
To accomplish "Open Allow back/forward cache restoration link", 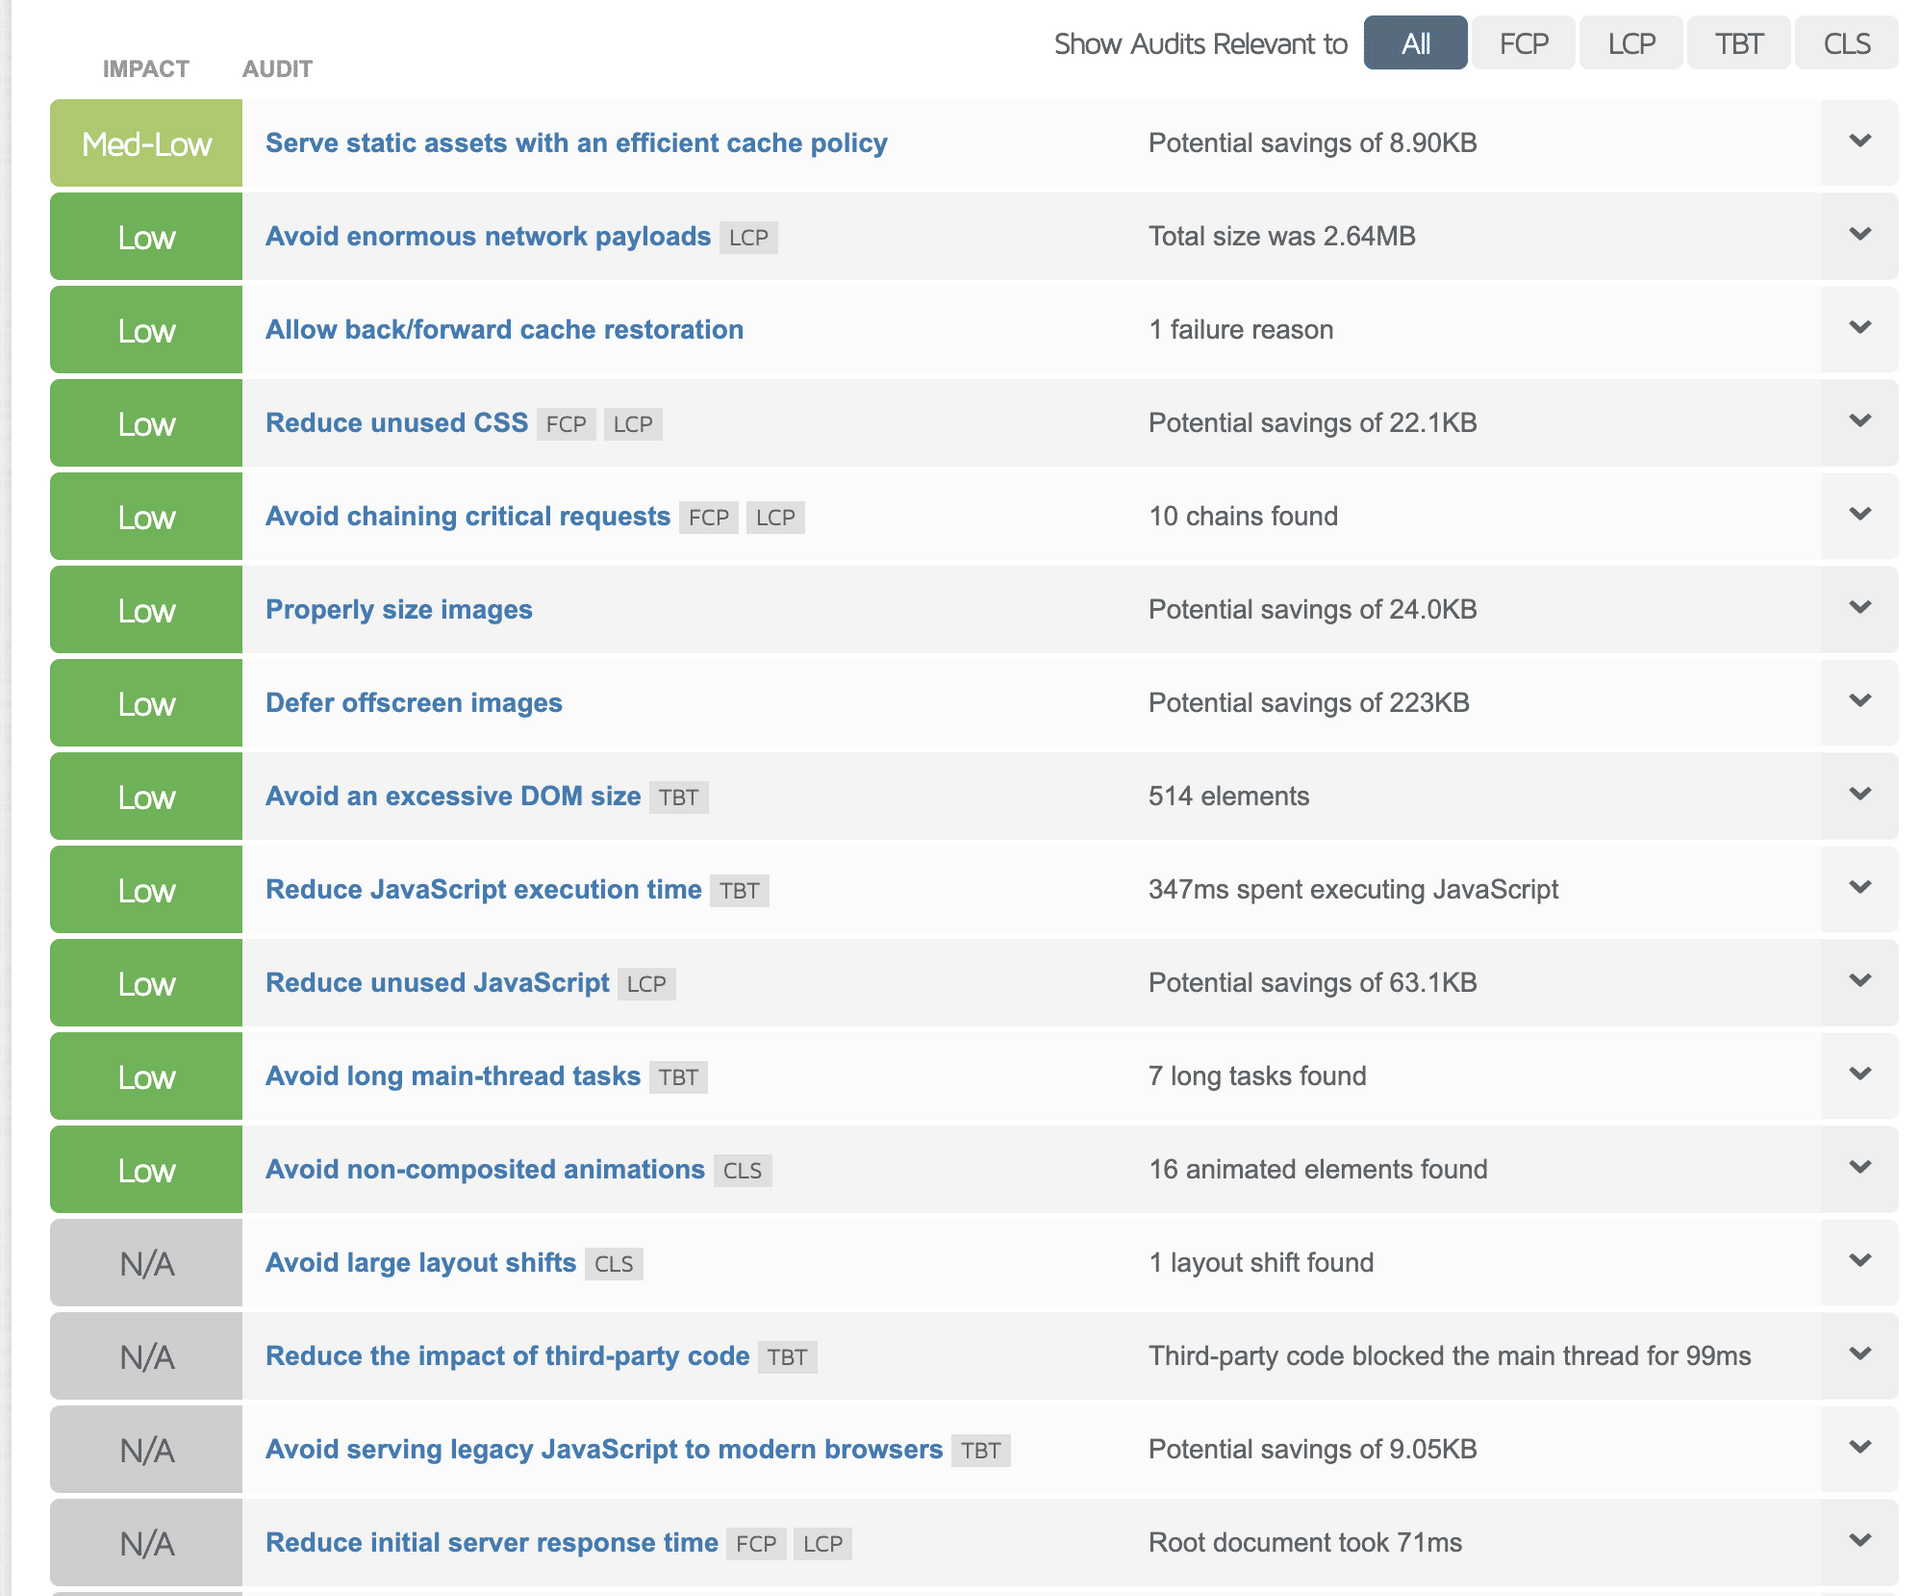I will point(504,329).
